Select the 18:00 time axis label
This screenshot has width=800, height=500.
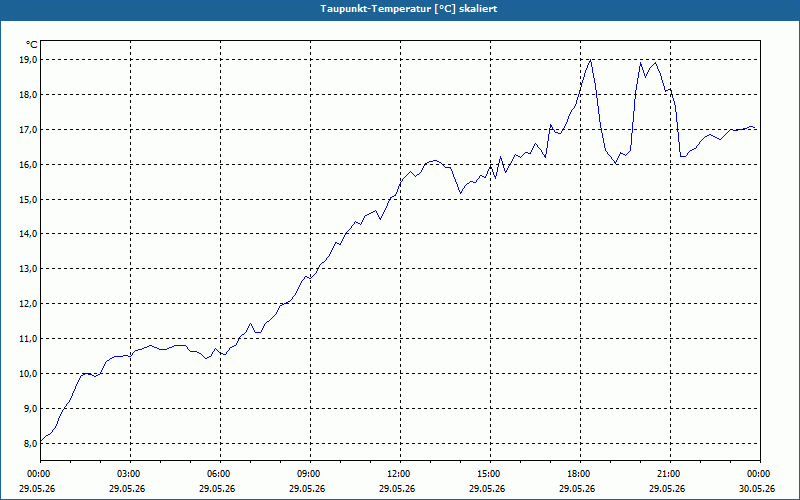pos(580,474)
